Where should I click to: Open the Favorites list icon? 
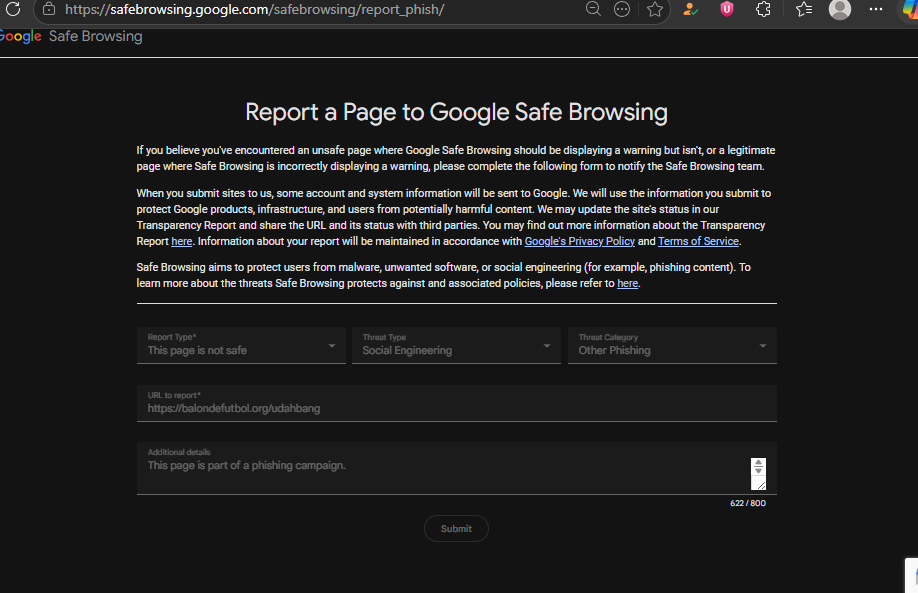[x=804, y=9]
